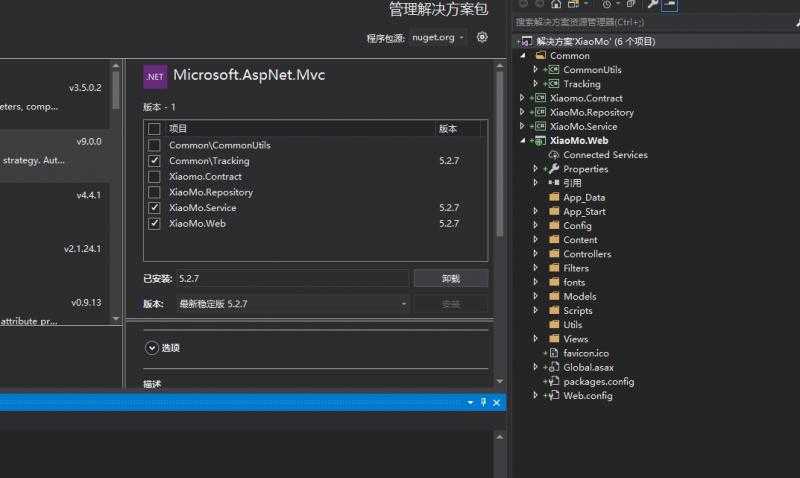Click the details pane scroll up arrow

500,66
